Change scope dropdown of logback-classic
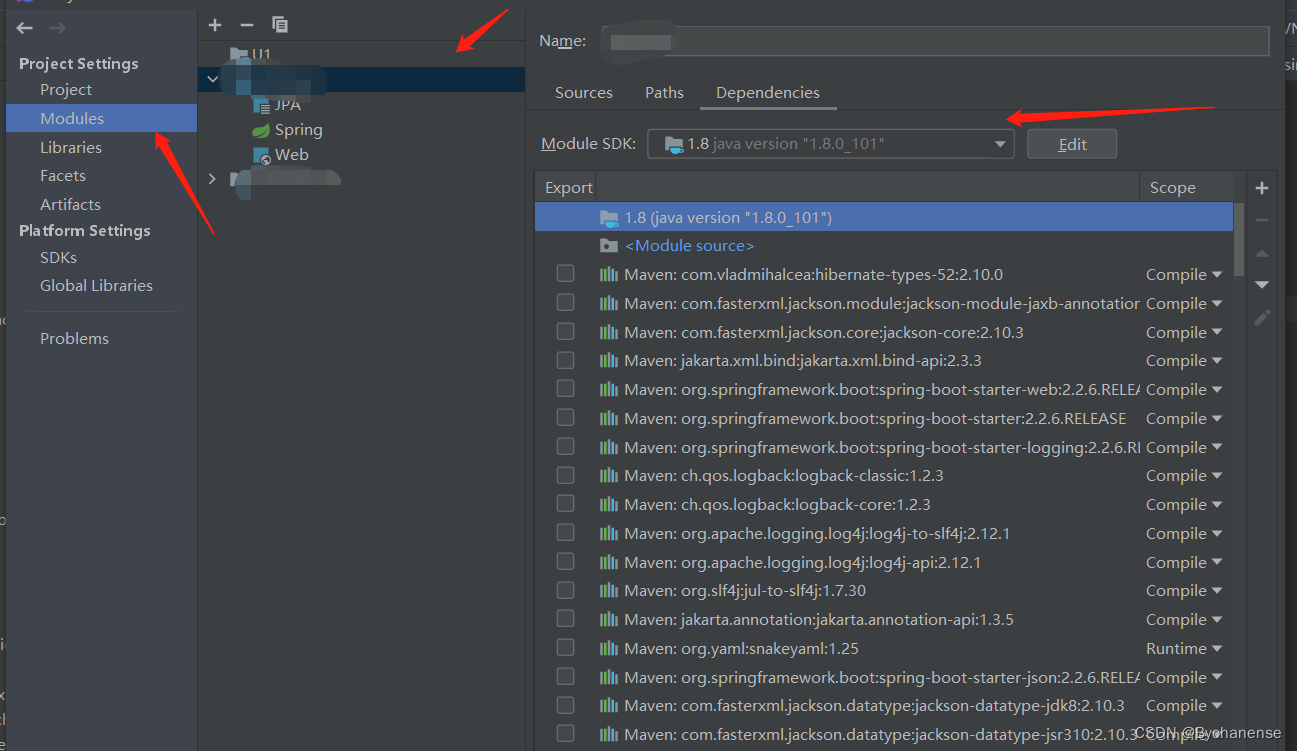Viewport: 1297px width, 751px height. (x=1184, y=475)
